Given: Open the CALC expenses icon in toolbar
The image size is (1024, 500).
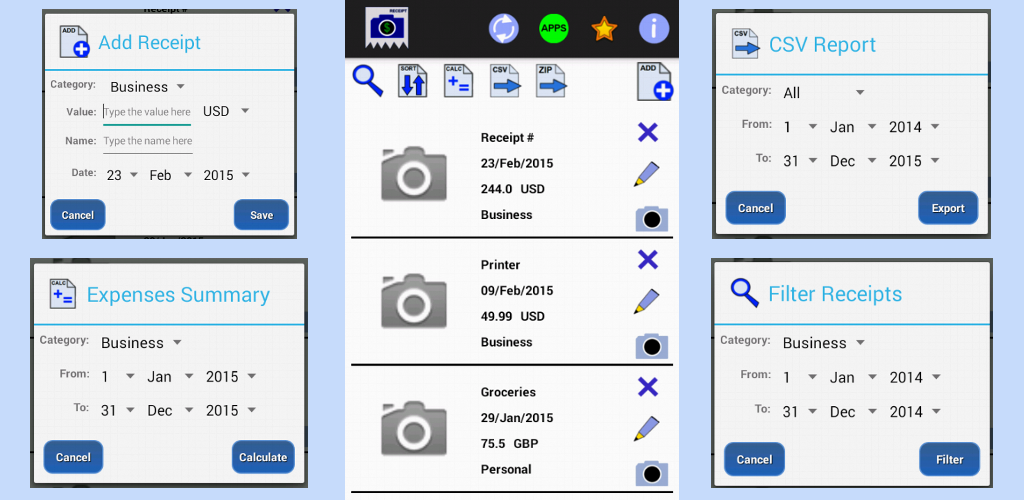Looking at the screenshot, I should coord(458,81).
